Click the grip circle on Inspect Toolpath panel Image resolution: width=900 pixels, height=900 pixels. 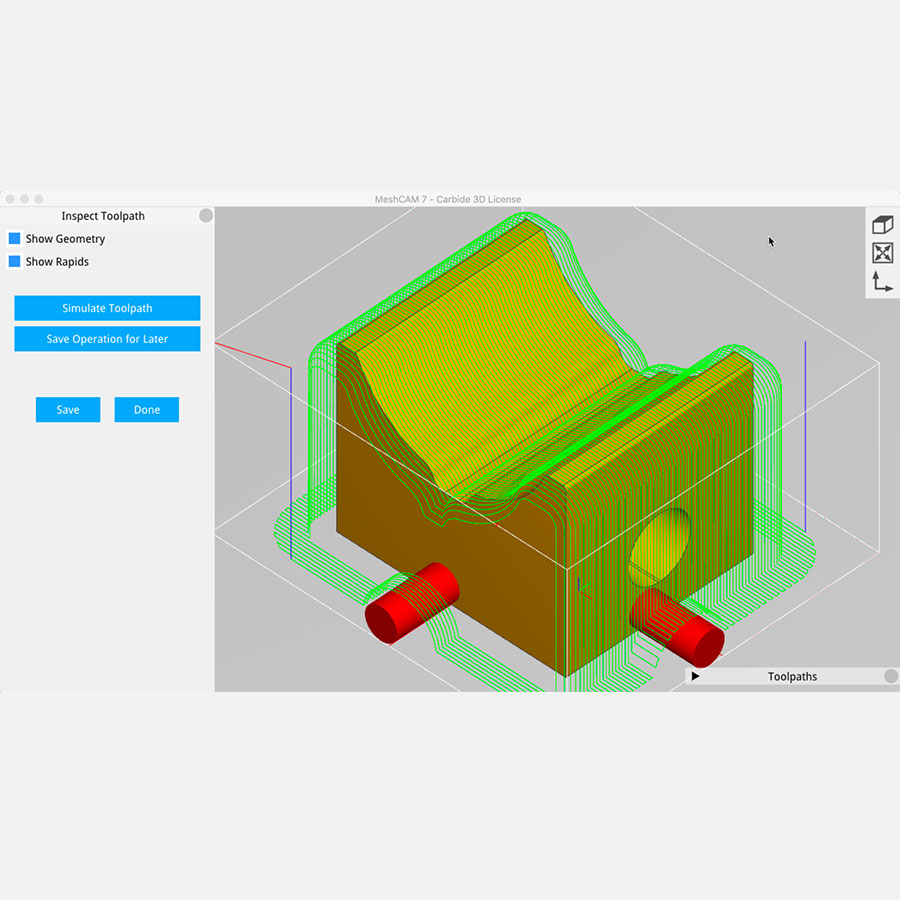click(205, 215)
